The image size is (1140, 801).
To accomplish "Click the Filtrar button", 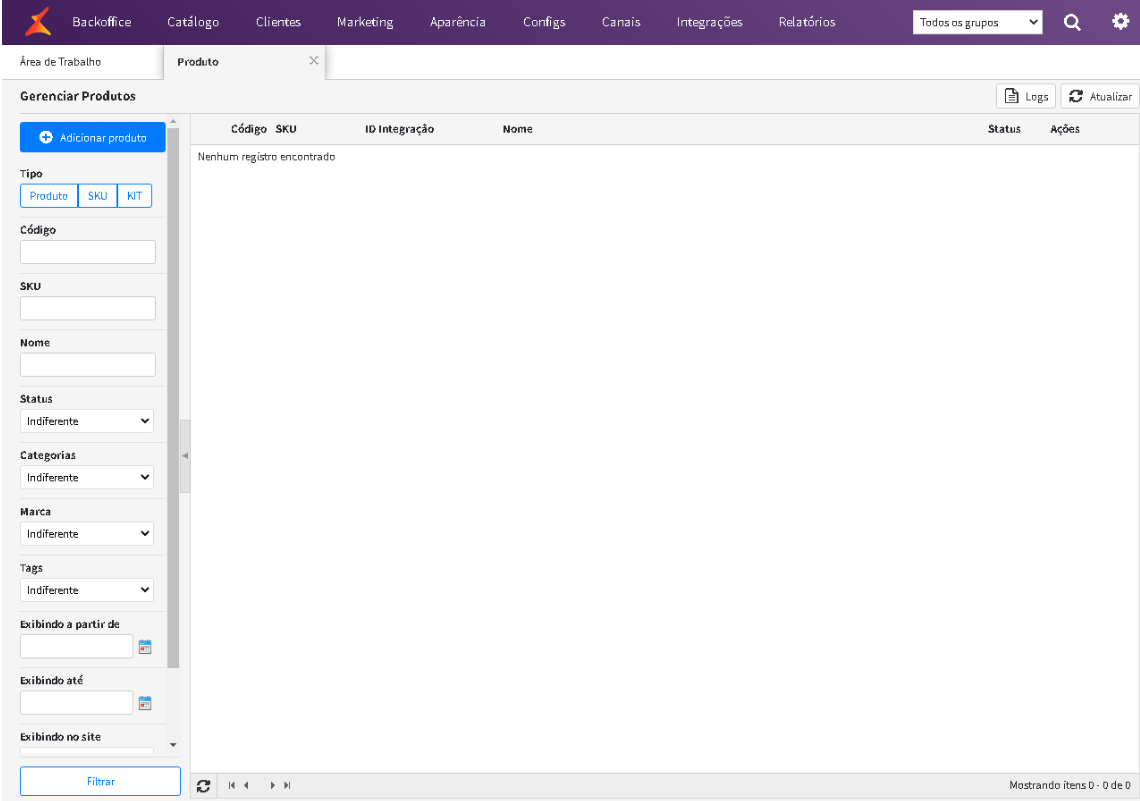I will click(100, 781).
